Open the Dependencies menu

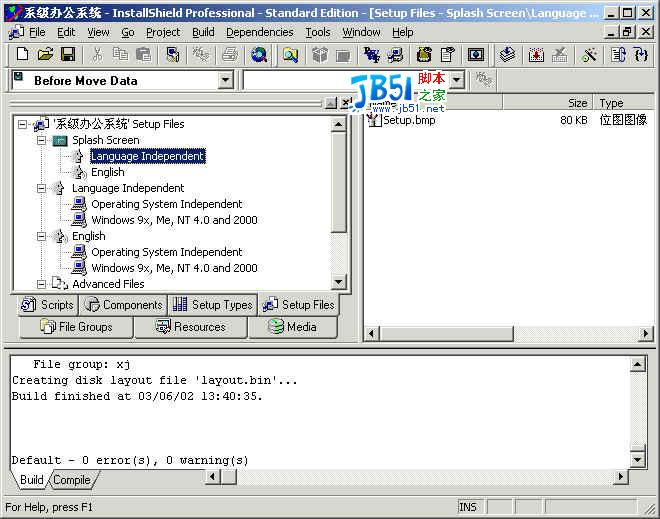pos(260,32)
